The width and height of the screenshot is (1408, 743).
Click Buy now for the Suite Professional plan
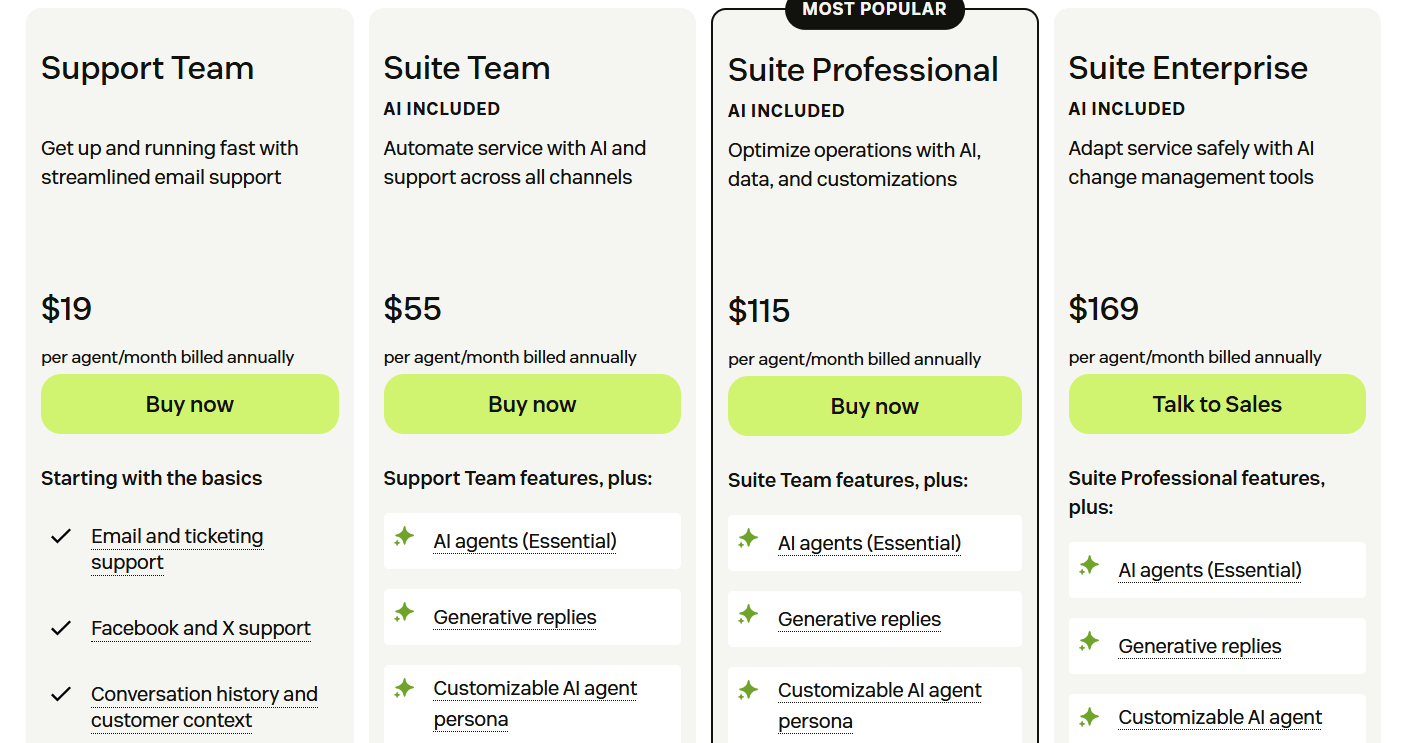(874, 406)
